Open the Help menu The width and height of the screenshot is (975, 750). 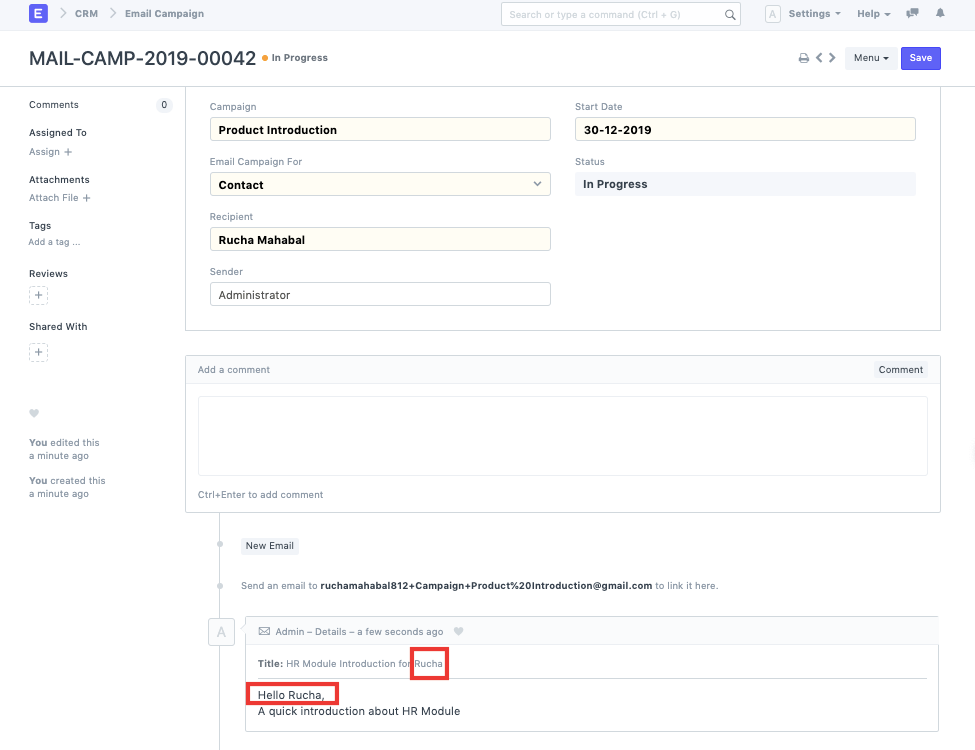pos(872,13)
